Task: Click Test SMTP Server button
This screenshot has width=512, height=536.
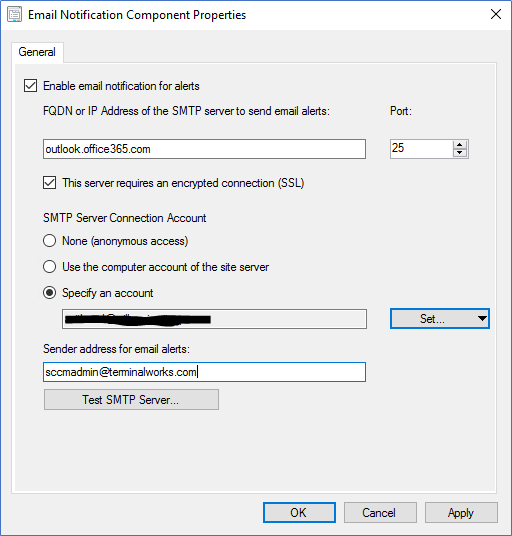Action: [131, 399]
